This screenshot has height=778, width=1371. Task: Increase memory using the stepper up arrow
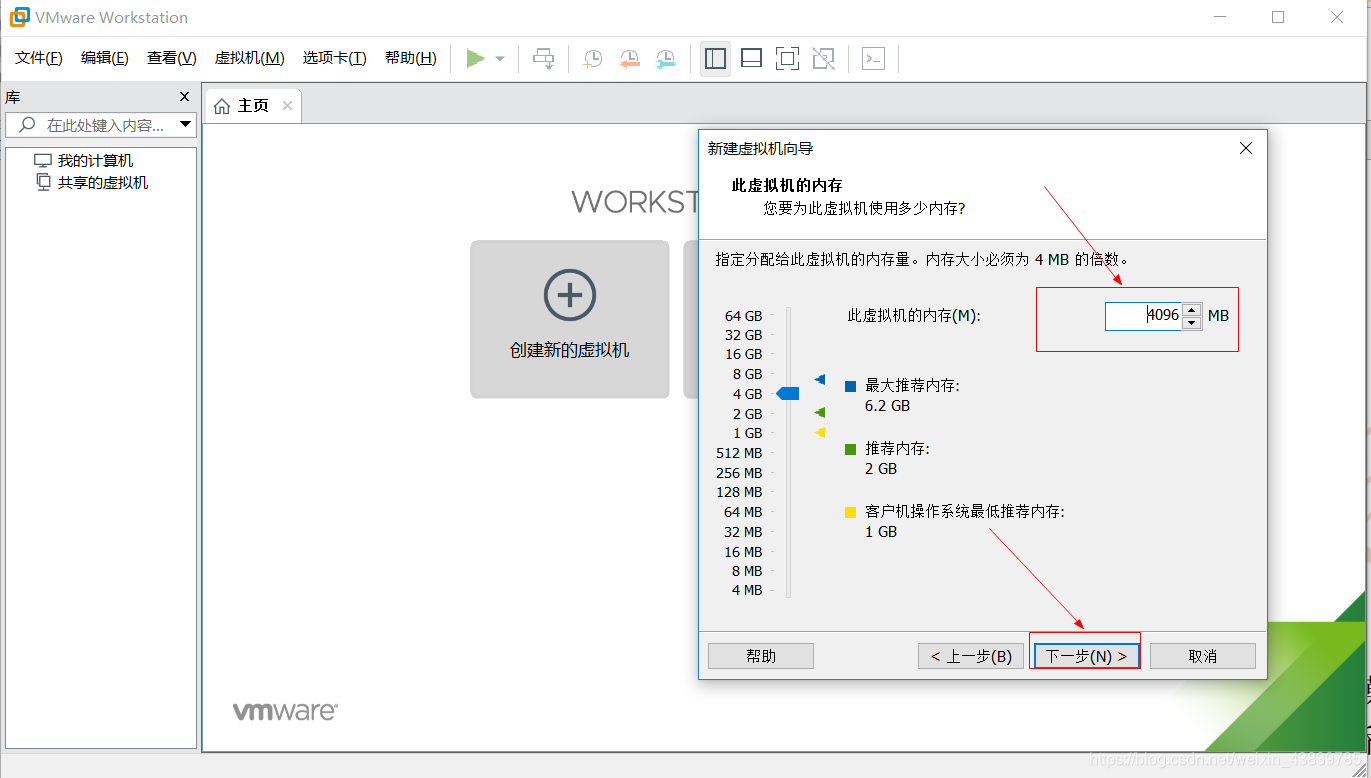(1191, 310)
